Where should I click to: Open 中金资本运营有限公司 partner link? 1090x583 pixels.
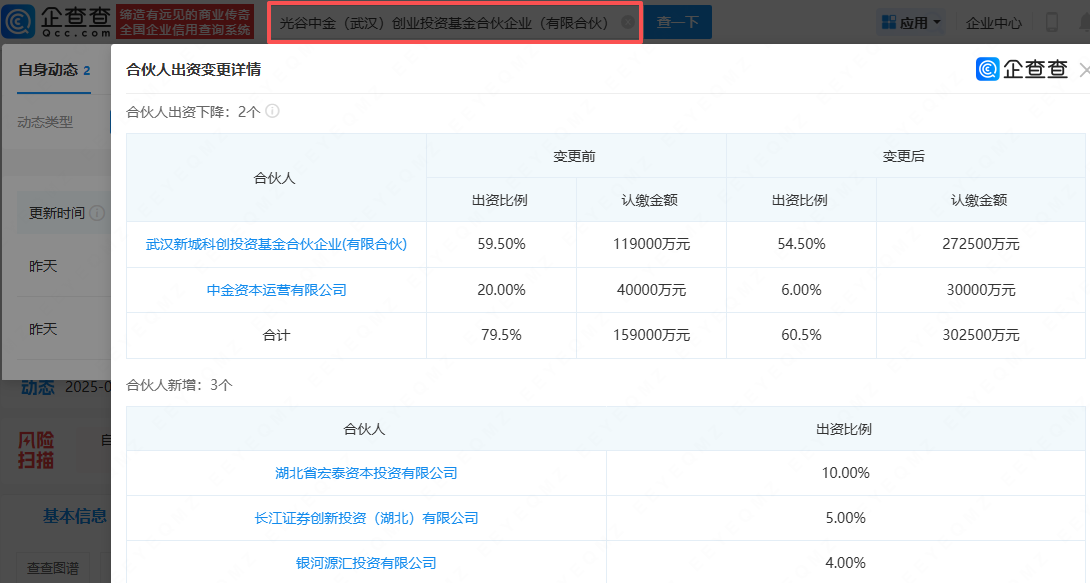(276, 290)
